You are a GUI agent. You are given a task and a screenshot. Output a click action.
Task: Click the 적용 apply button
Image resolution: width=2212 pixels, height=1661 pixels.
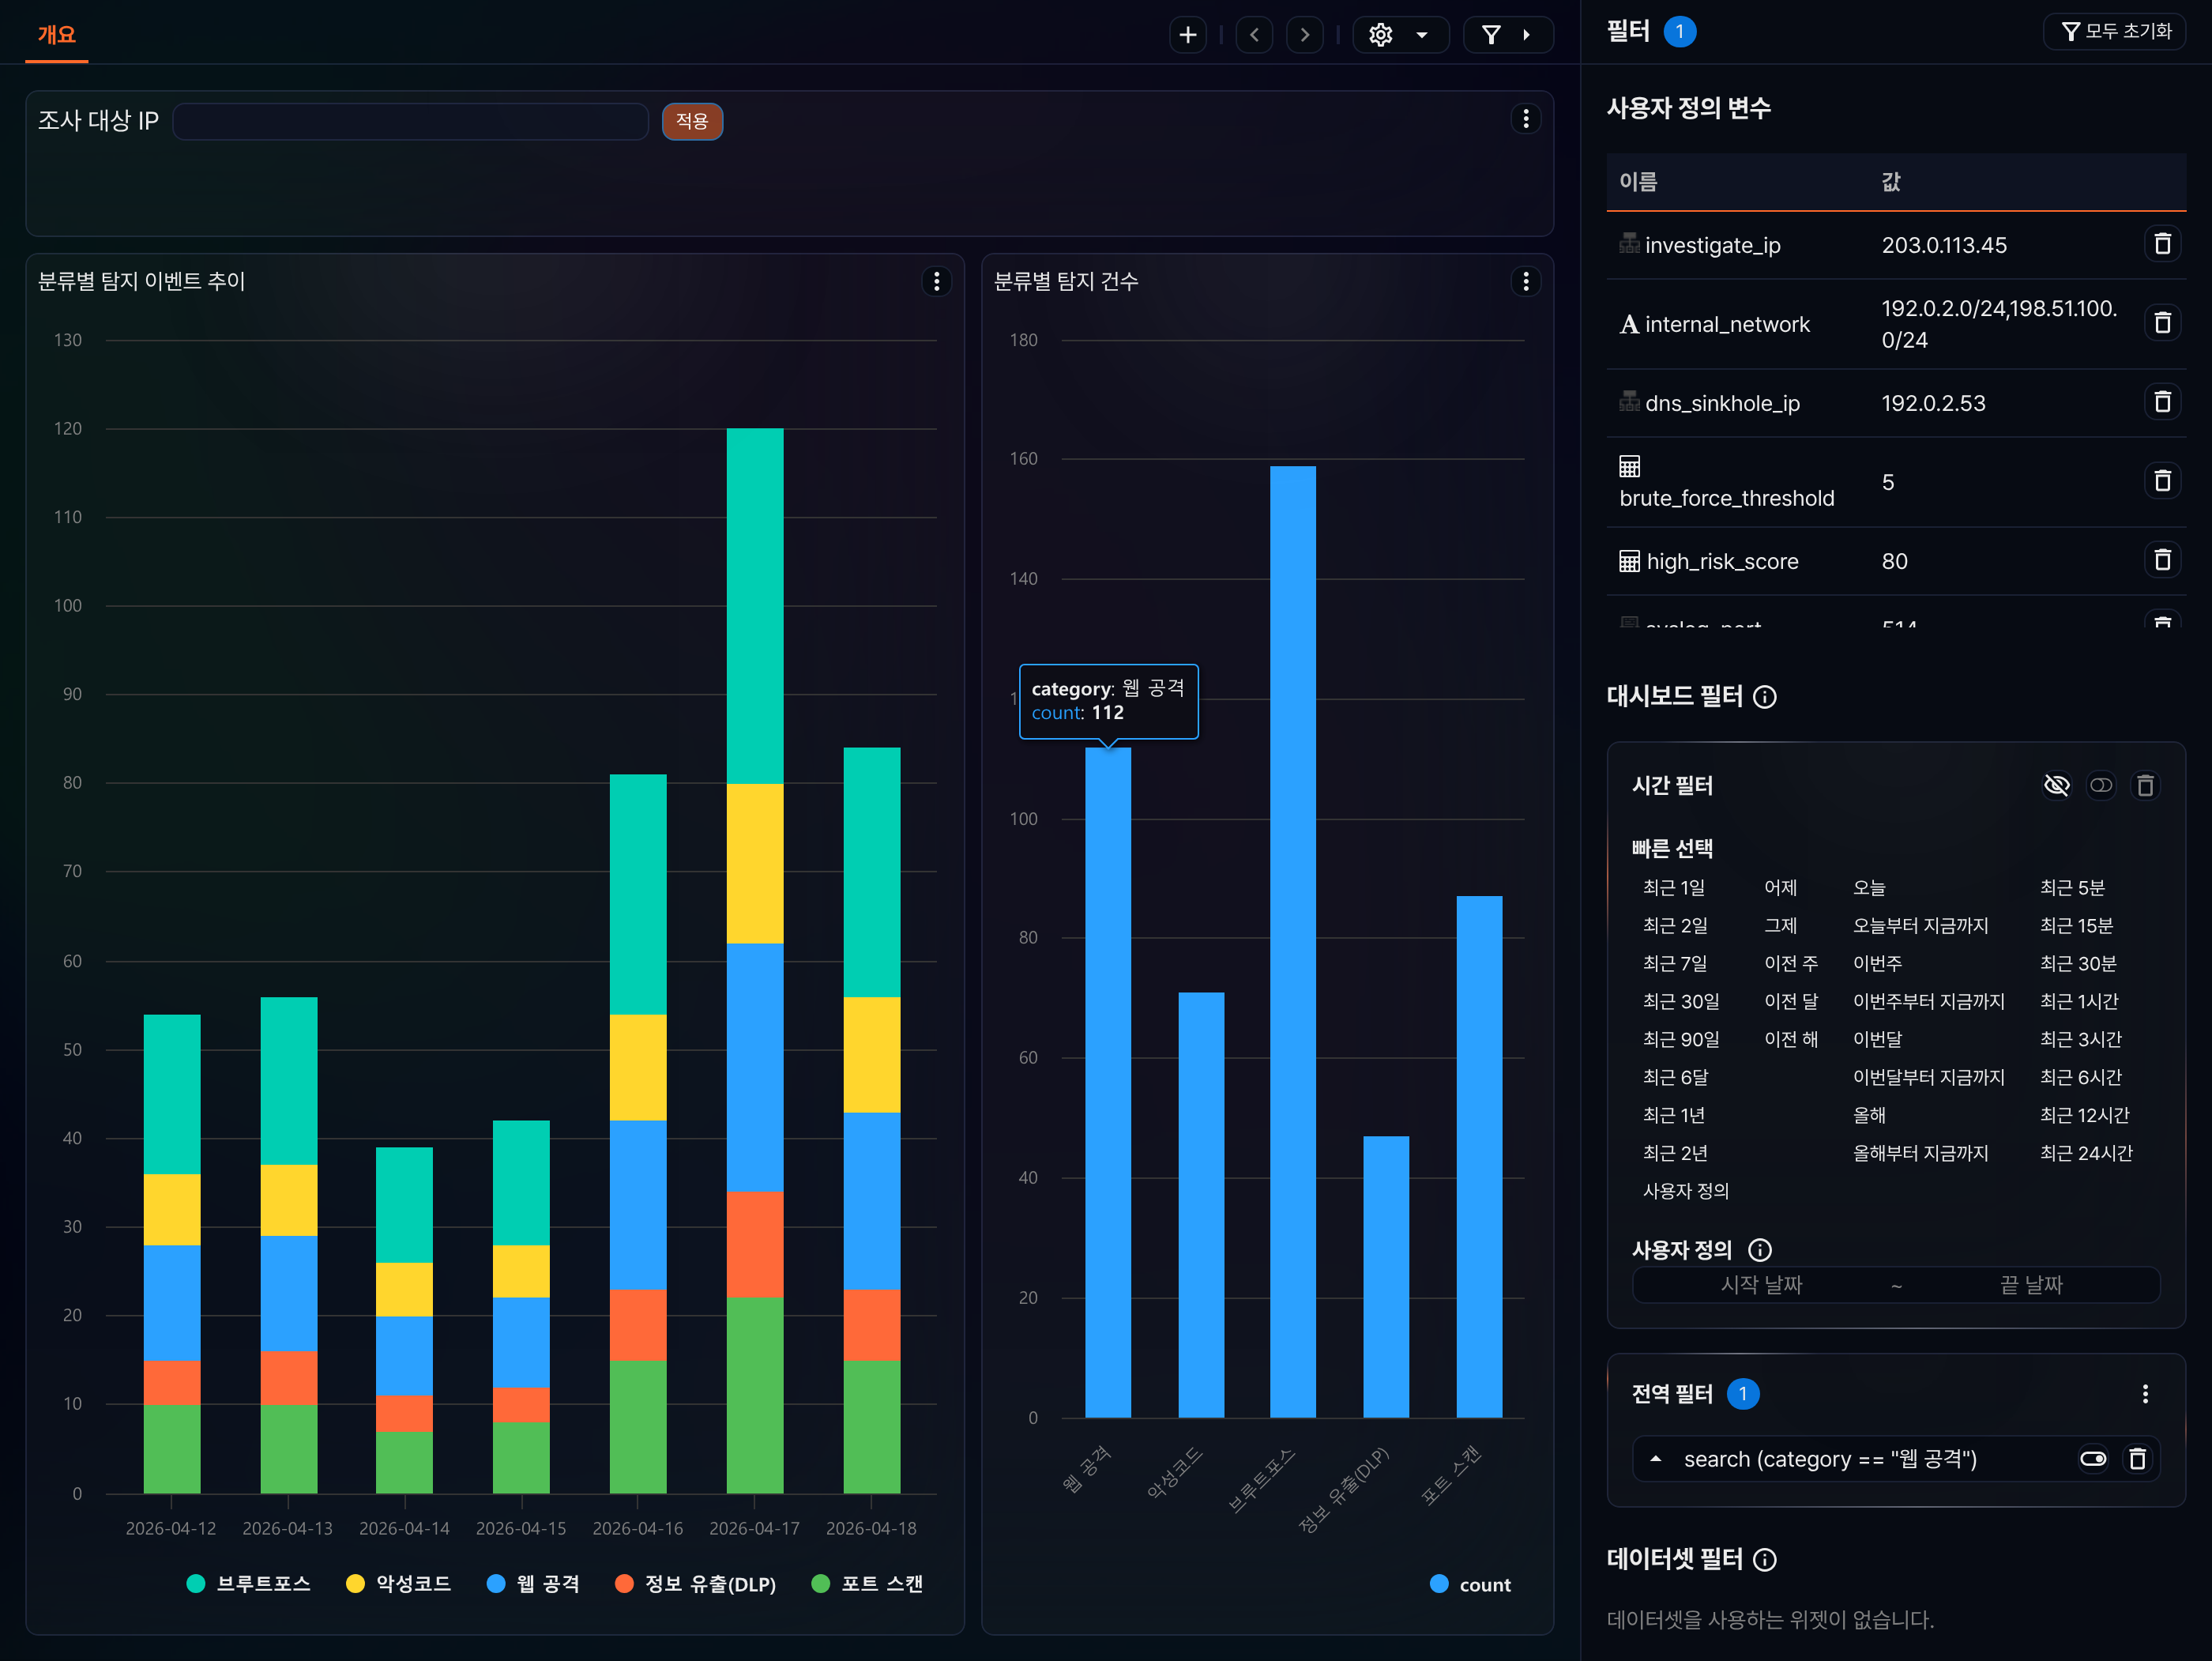[692, 121]
